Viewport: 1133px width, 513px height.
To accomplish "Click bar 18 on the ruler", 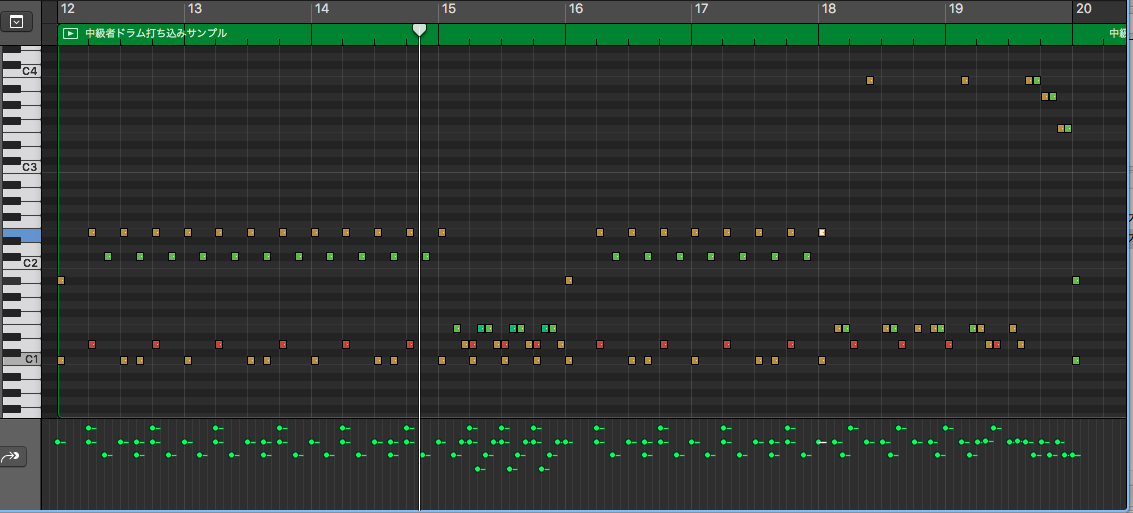I will click(x=829, y=9).
